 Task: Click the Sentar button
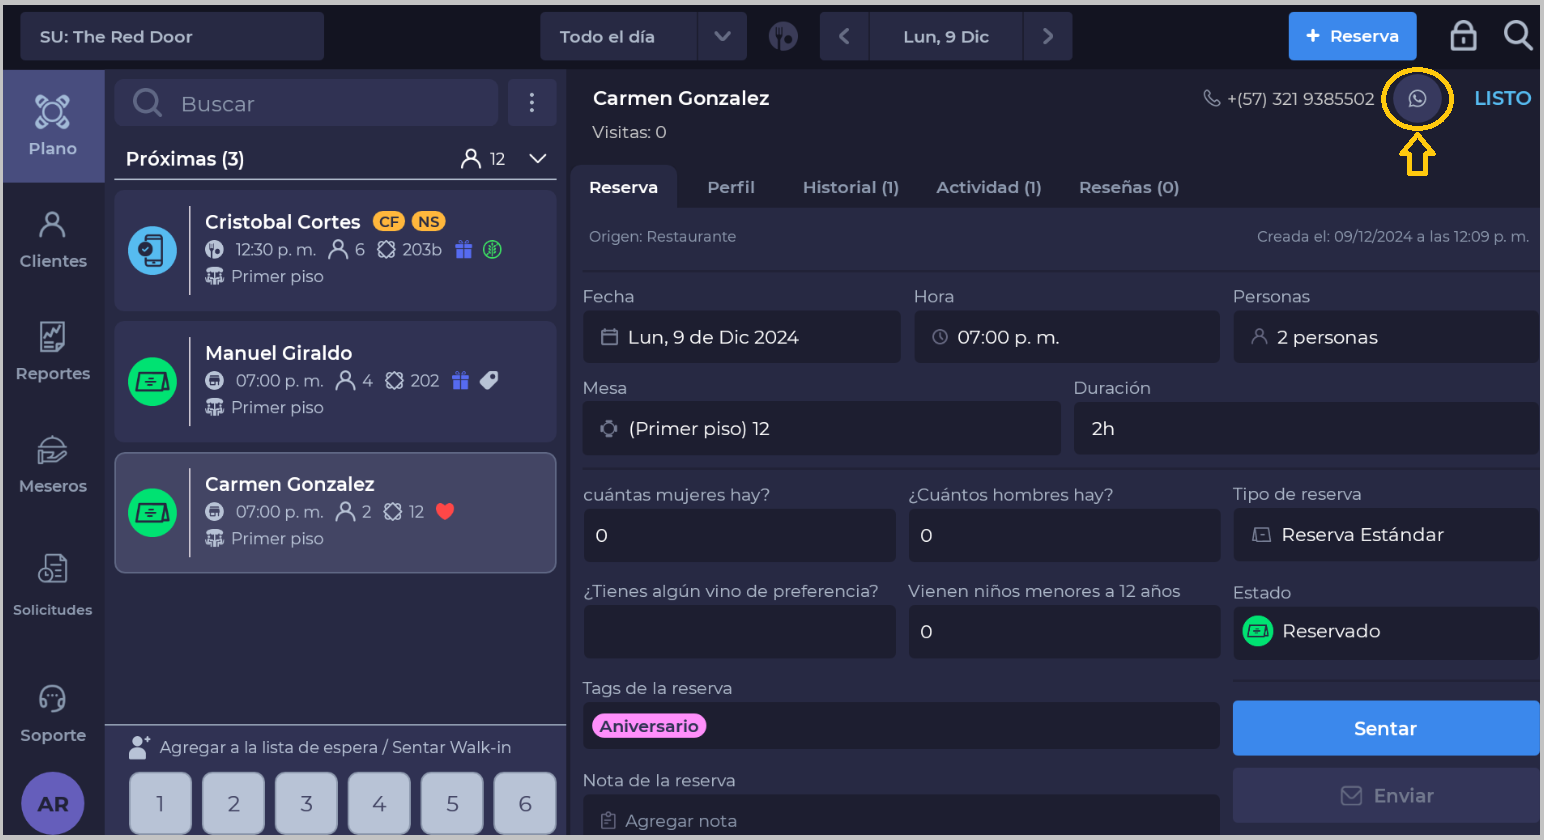pyautogui.click(x=1386, y=728)
